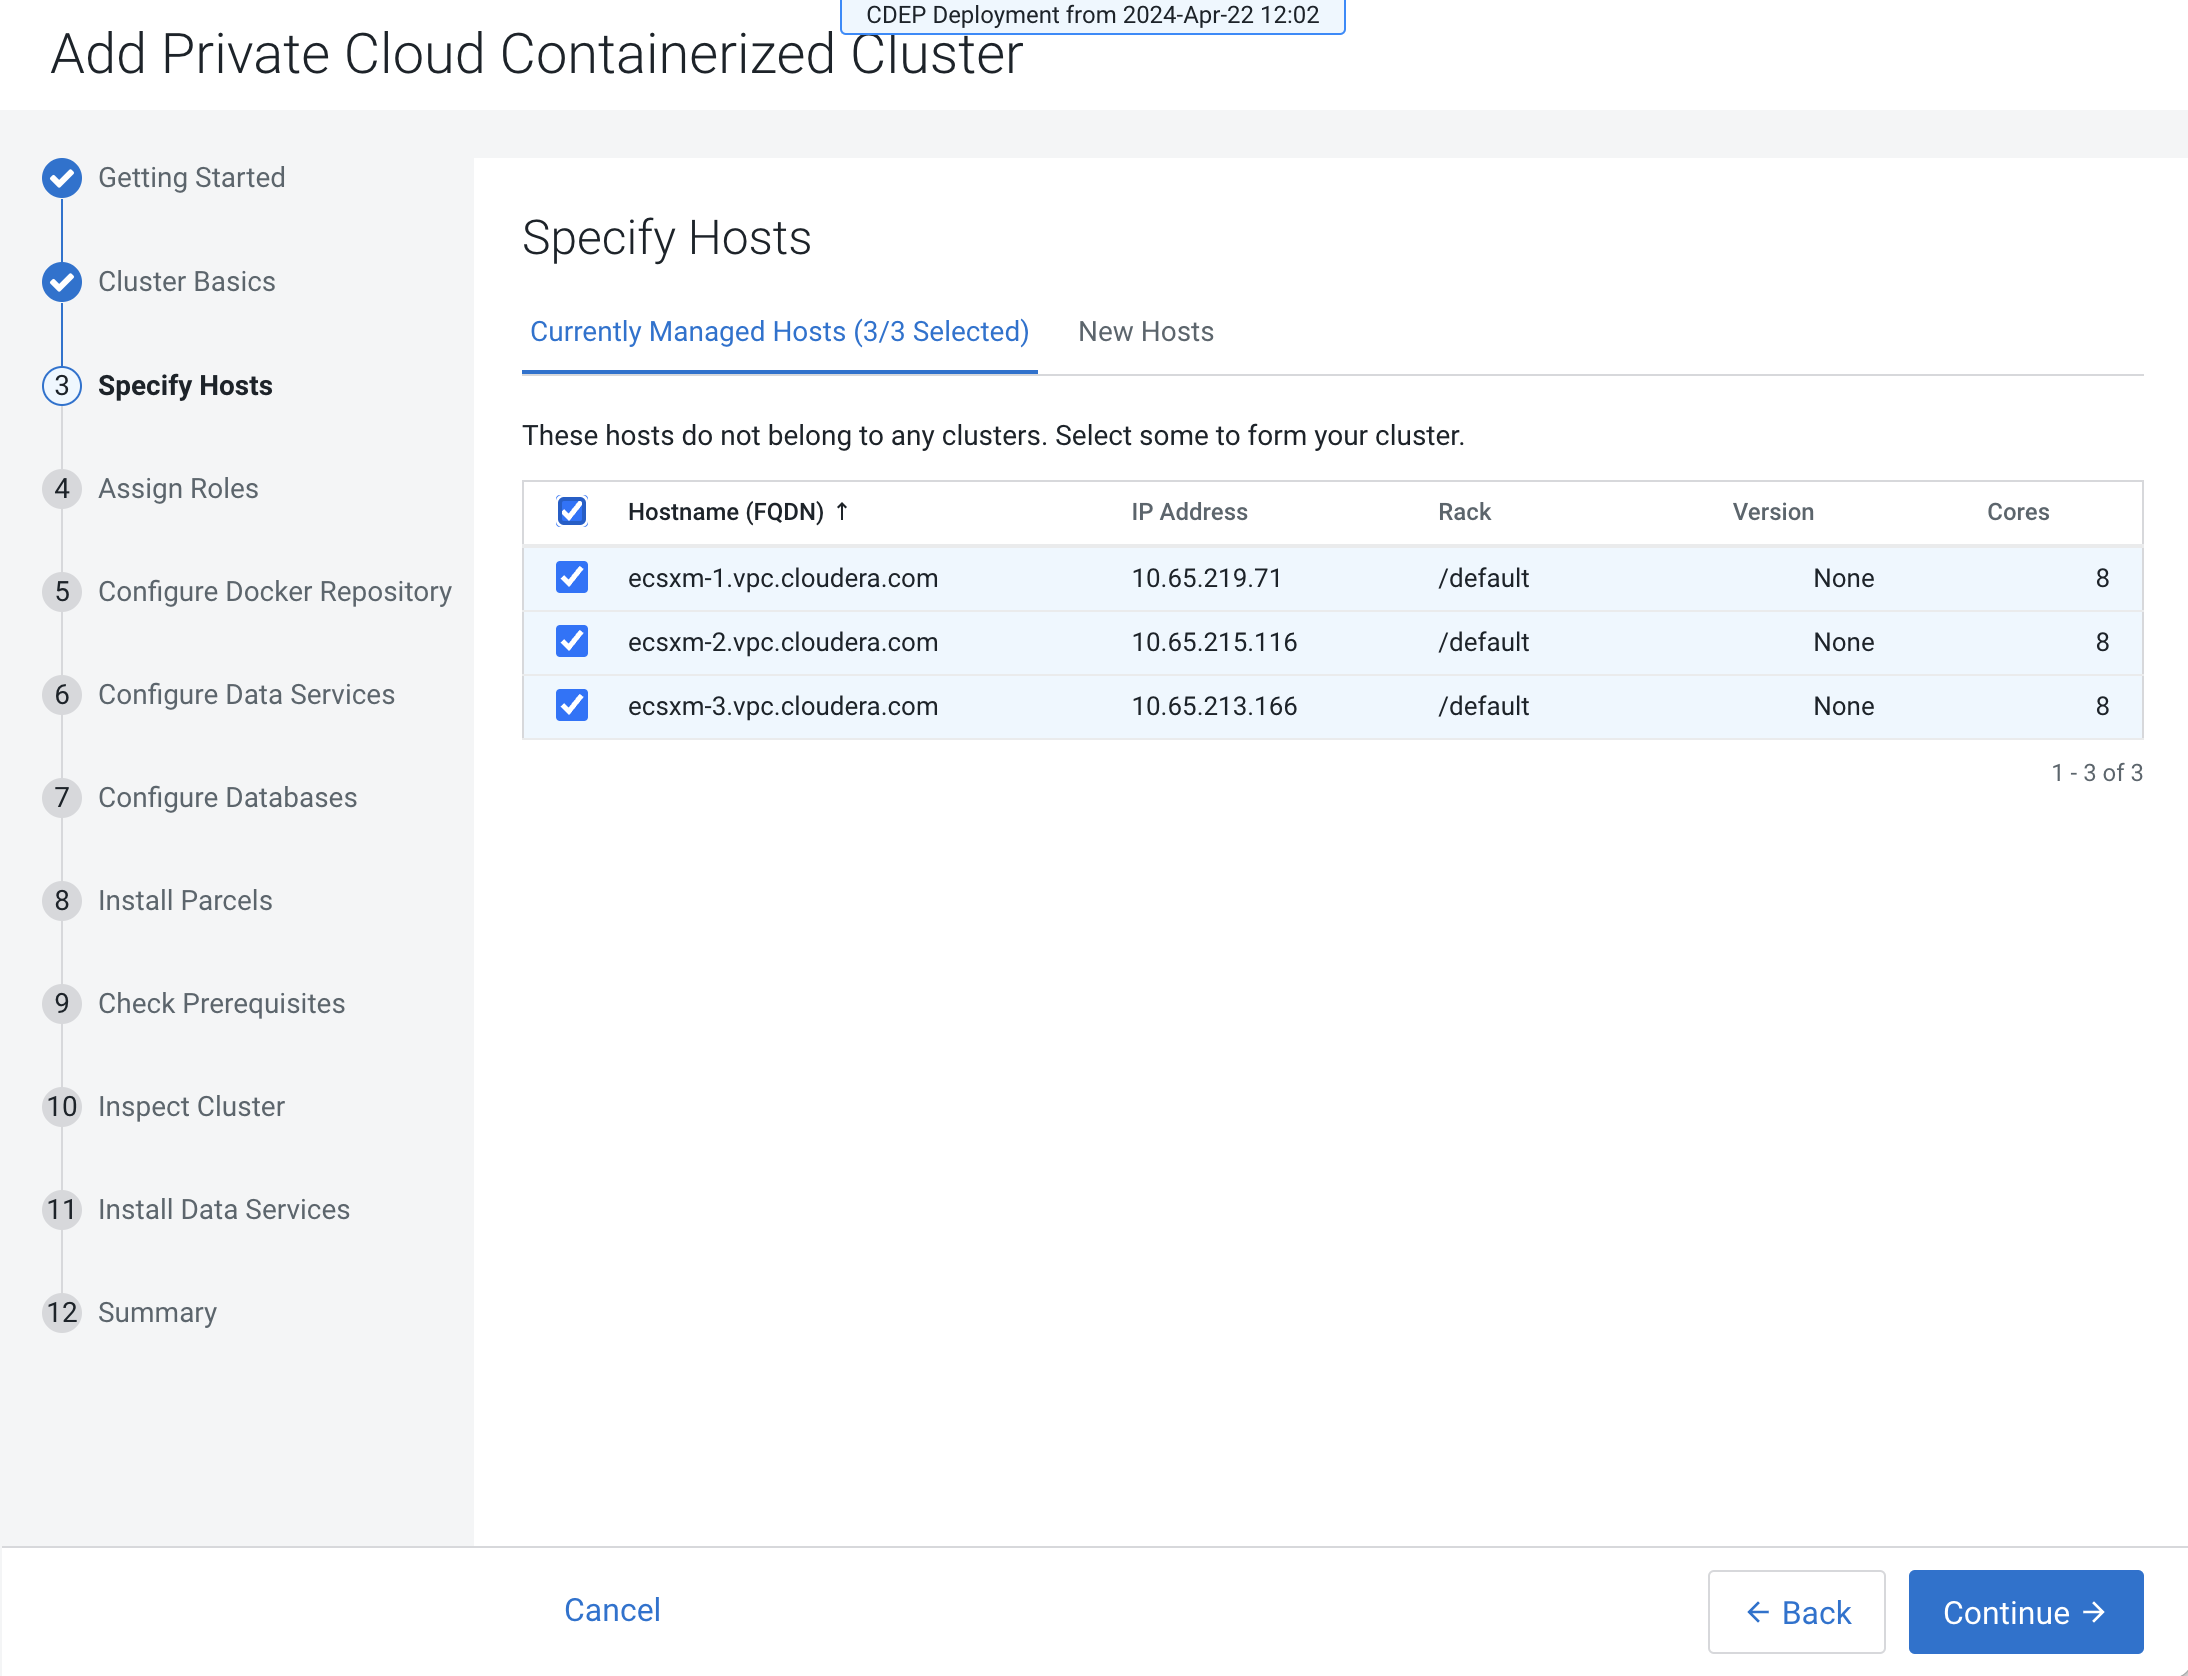The image size is (2188, 1676).
Task: Switch to the New Hosts tab
Action: point(1146,332)
